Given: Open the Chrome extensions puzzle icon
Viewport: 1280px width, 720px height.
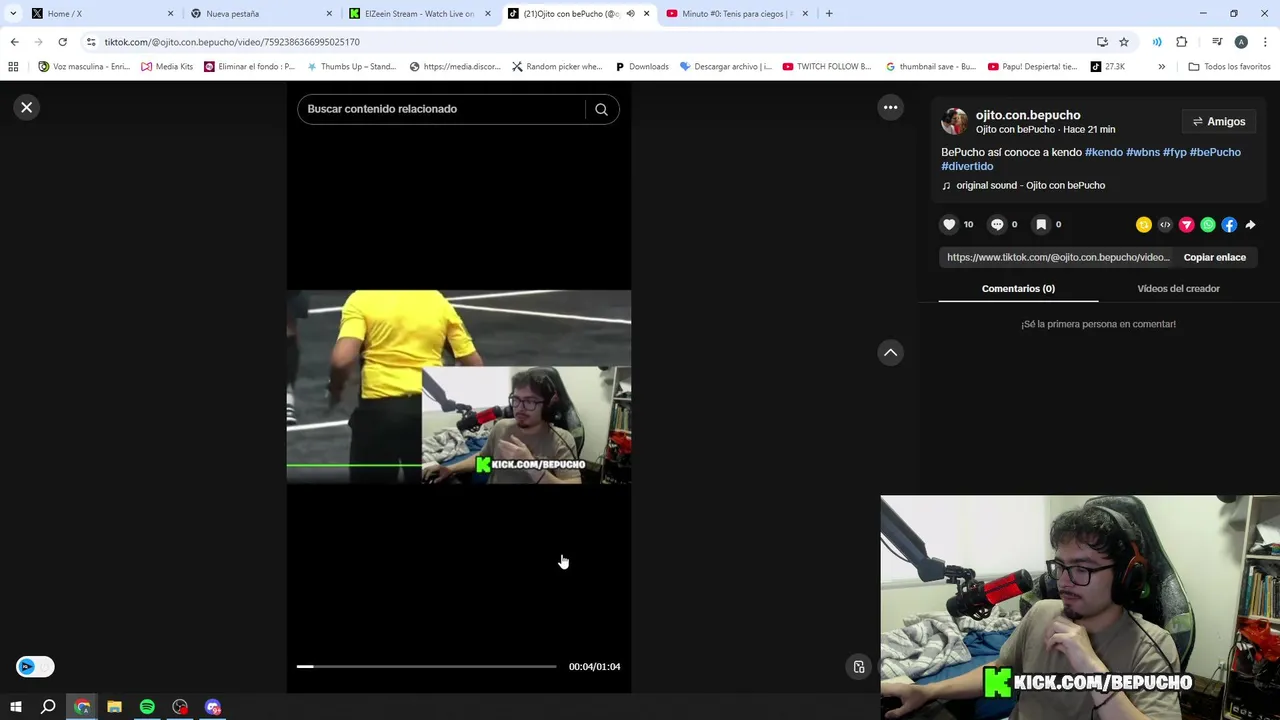Looking at the screenshot, I should (1182, 42).
